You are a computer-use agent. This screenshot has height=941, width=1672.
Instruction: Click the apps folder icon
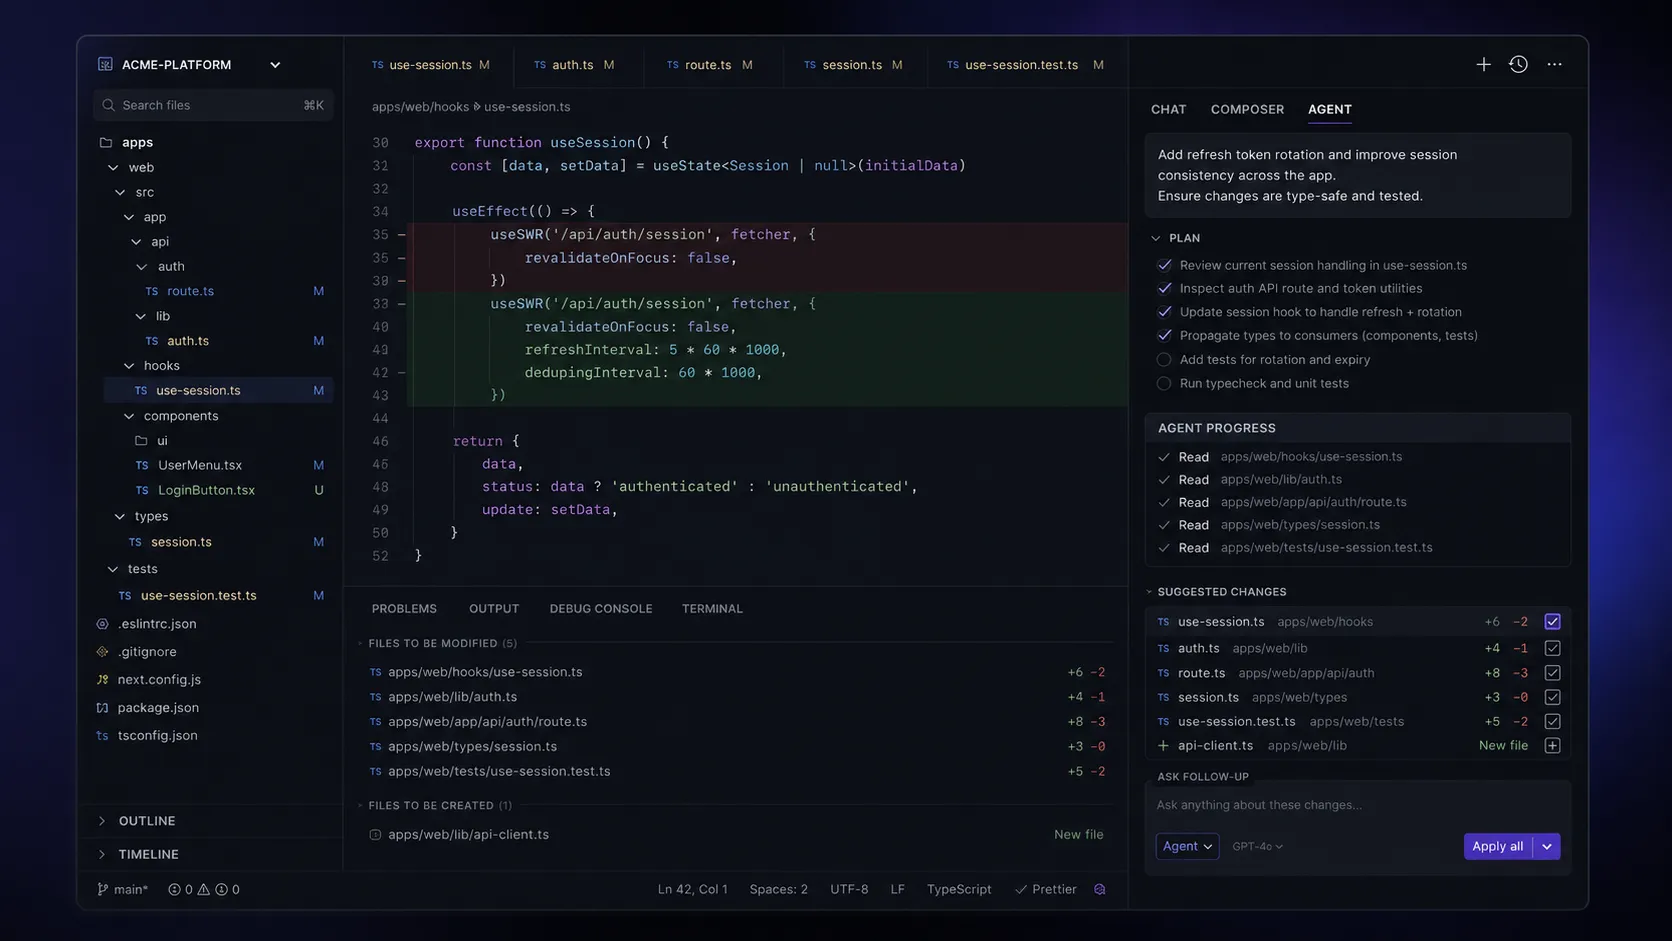106,142
